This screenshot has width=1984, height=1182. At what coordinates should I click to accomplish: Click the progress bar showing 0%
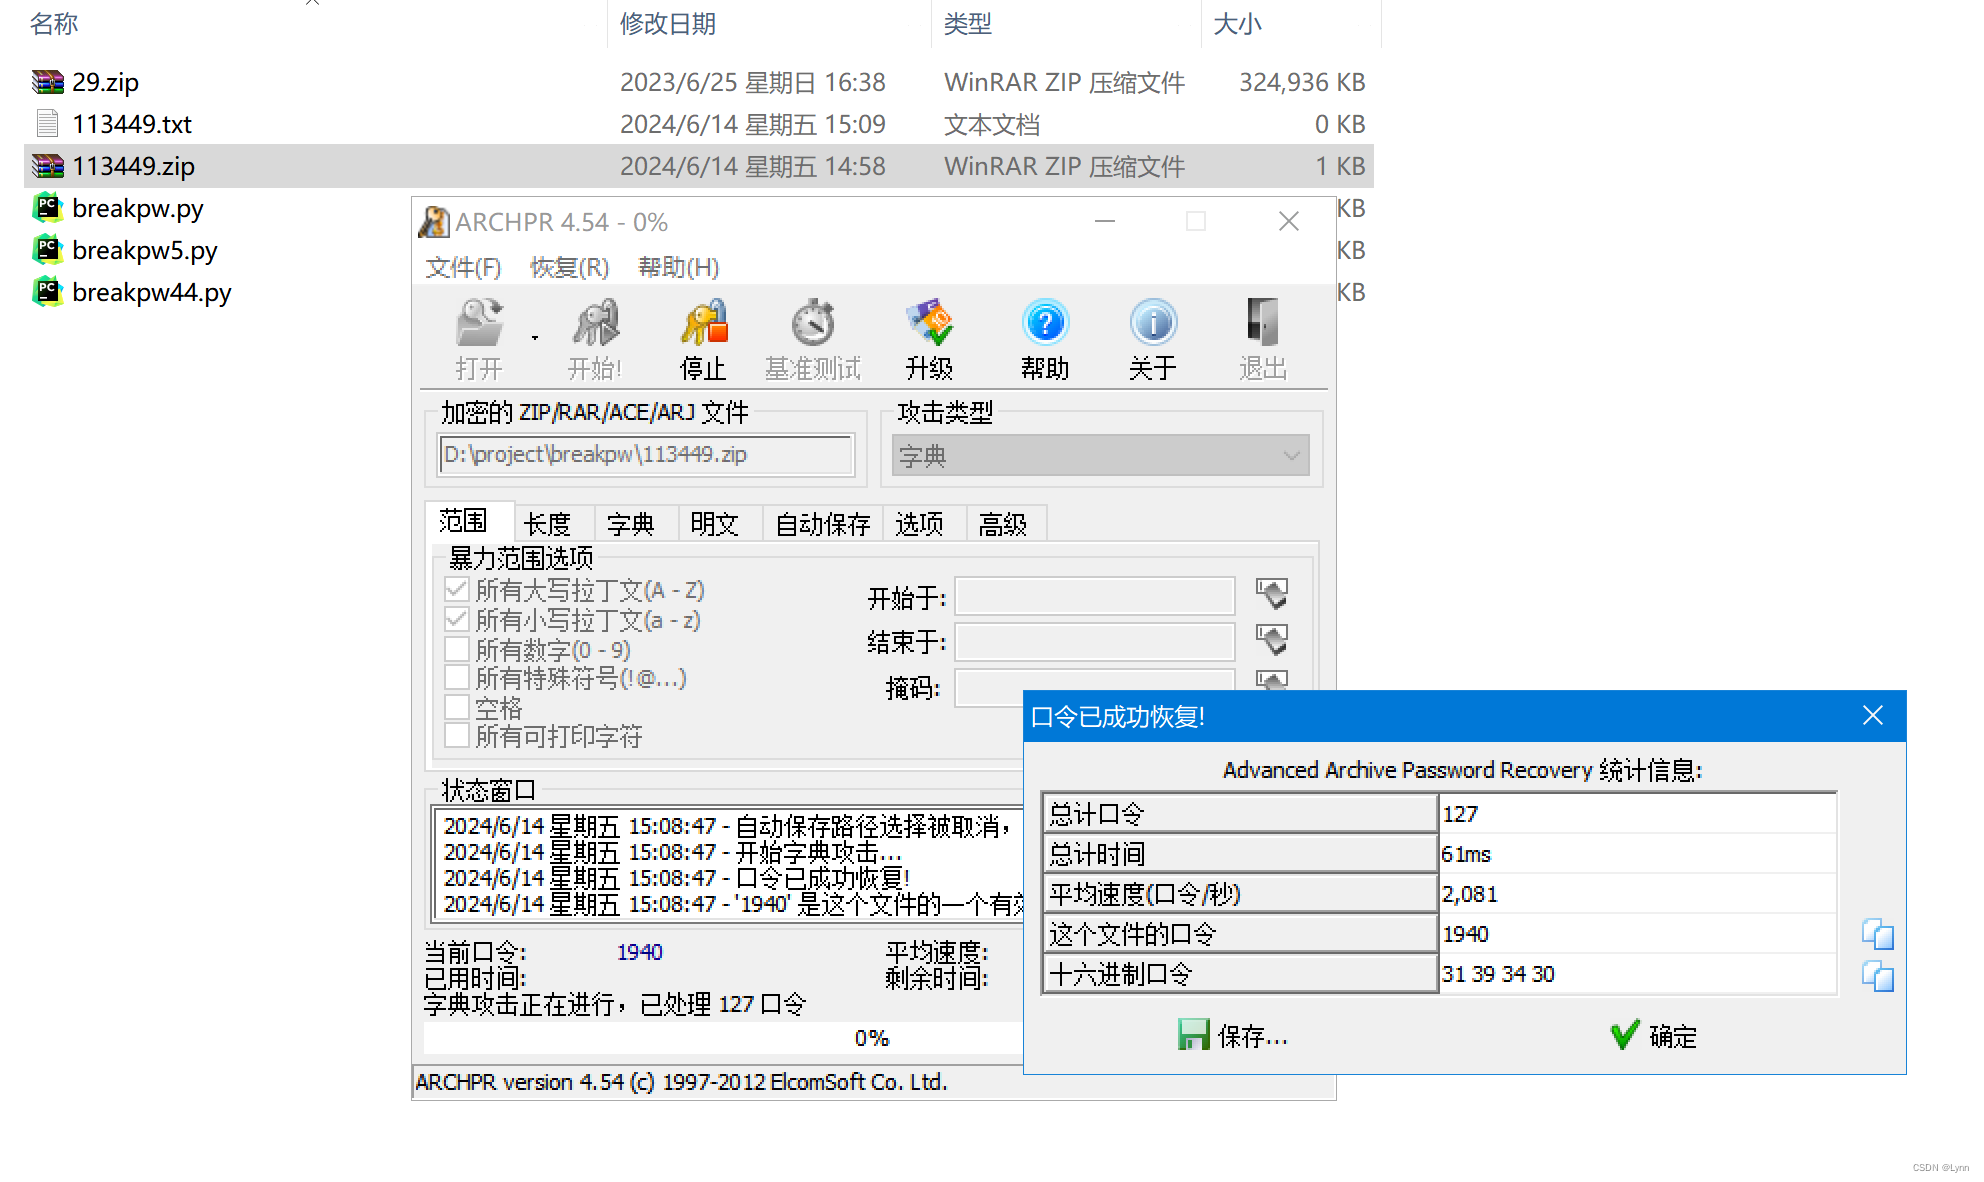coord(724,1038)
